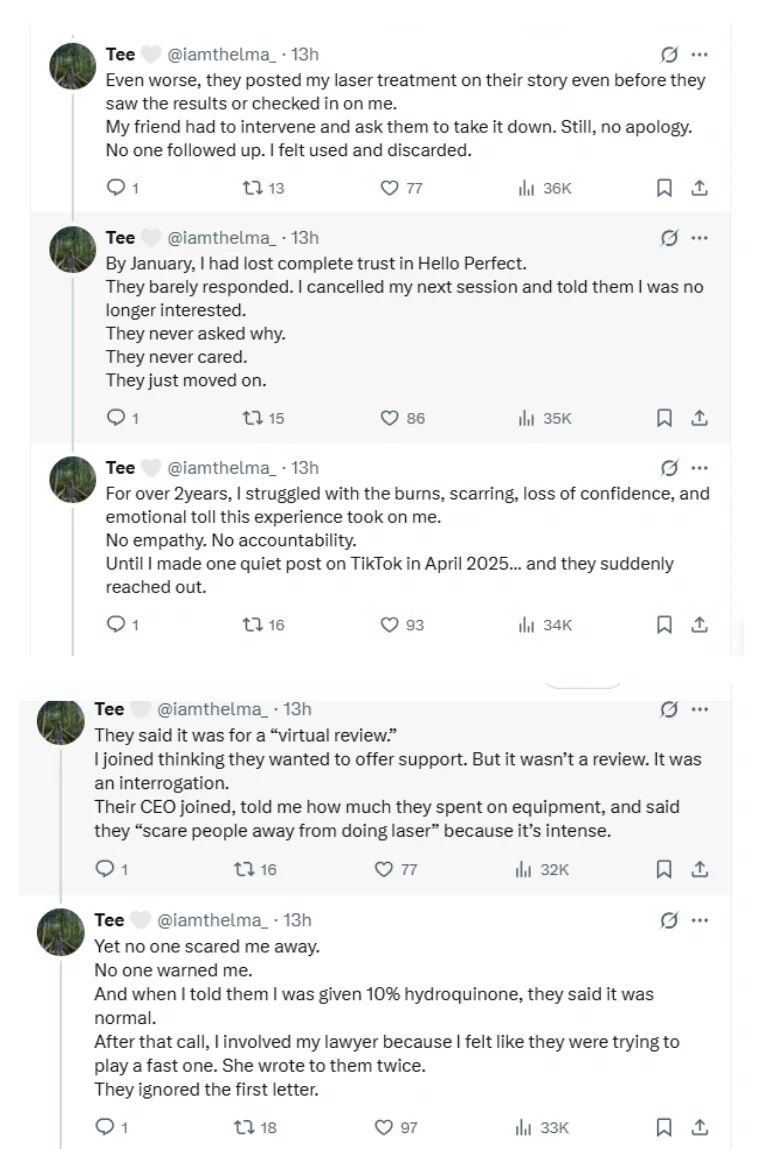Screen dimensions: 757x1149
Task: Bookmark the "virtual review" tweet
Action: (x=664, y=869)
